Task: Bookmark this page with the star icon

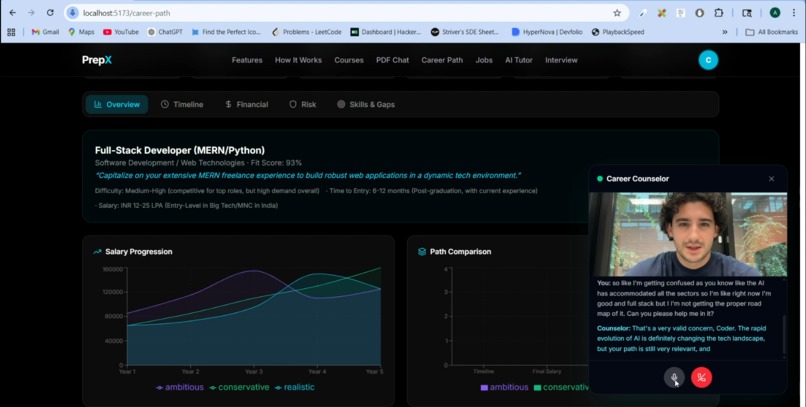Action: pos(617,13)
